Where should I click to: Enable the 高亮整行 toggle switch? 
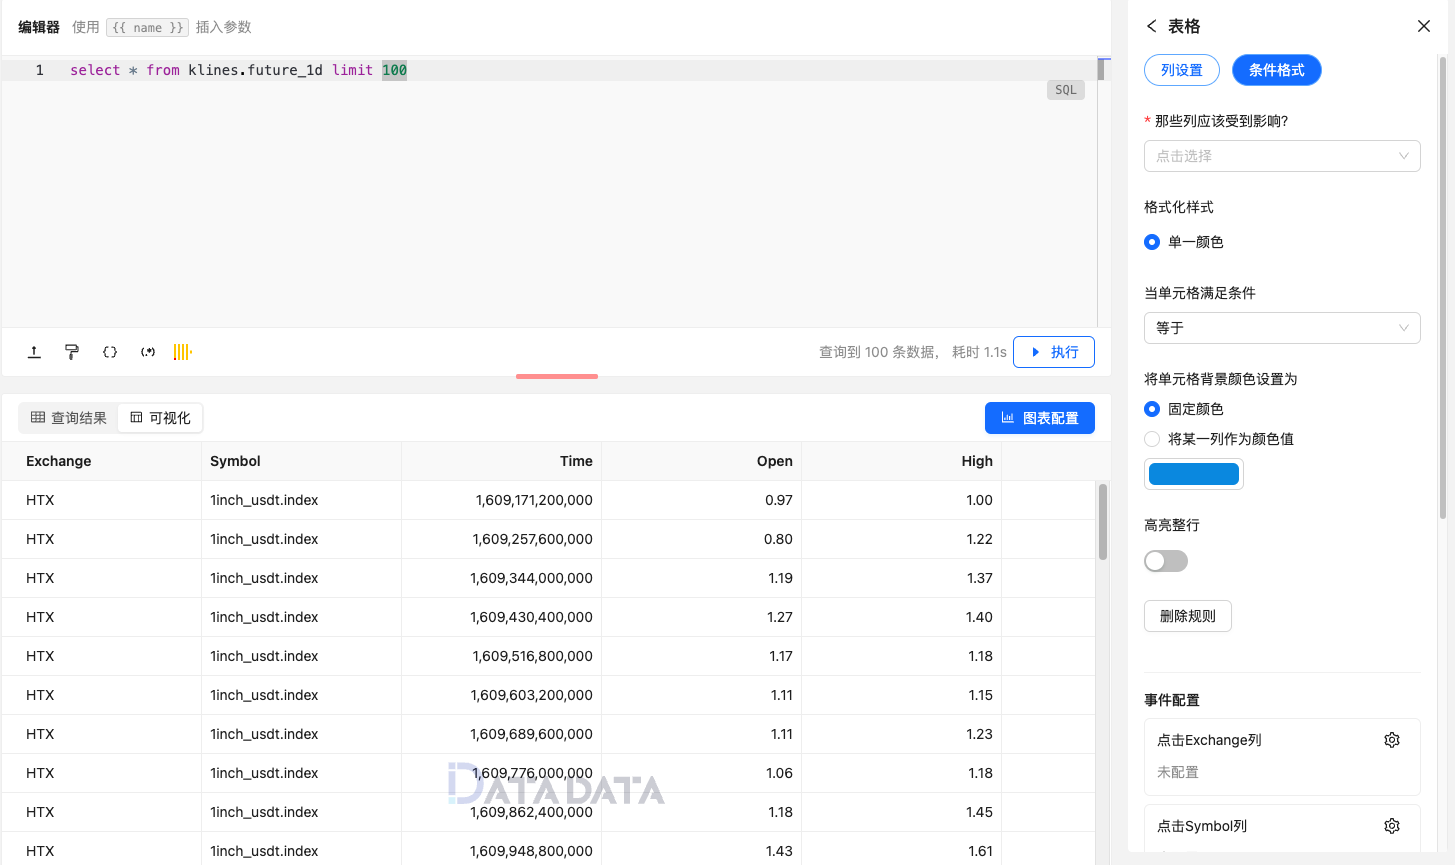click(x=1165, y=561)
